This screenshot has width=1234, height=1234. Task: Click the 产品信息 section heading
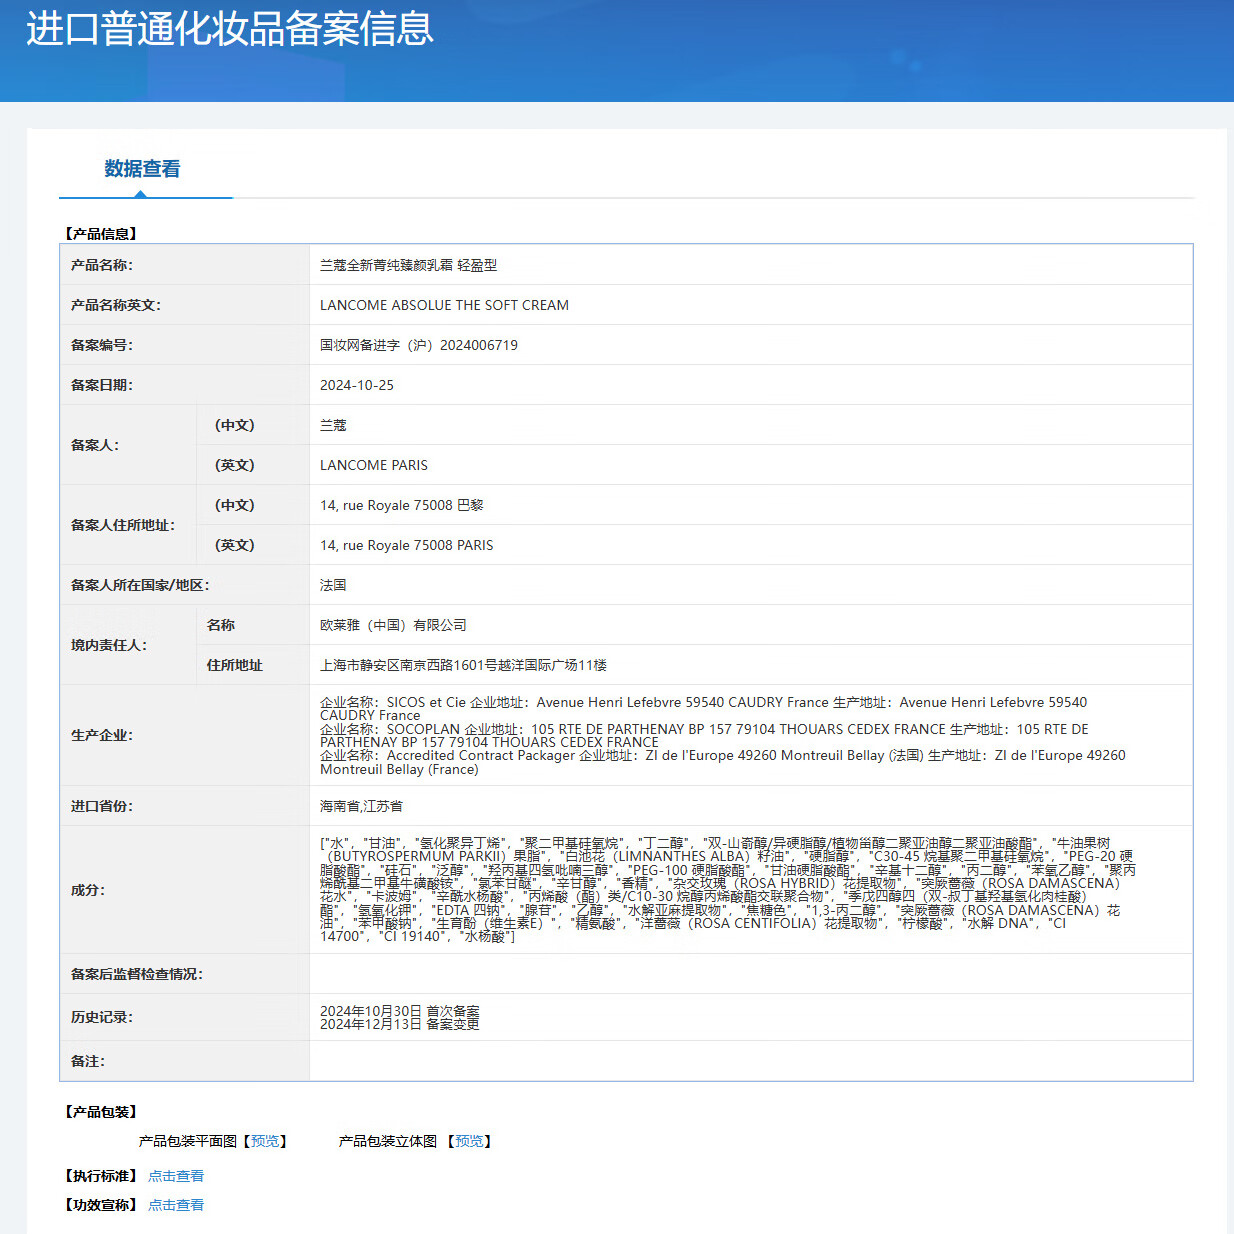coord(101,233)
